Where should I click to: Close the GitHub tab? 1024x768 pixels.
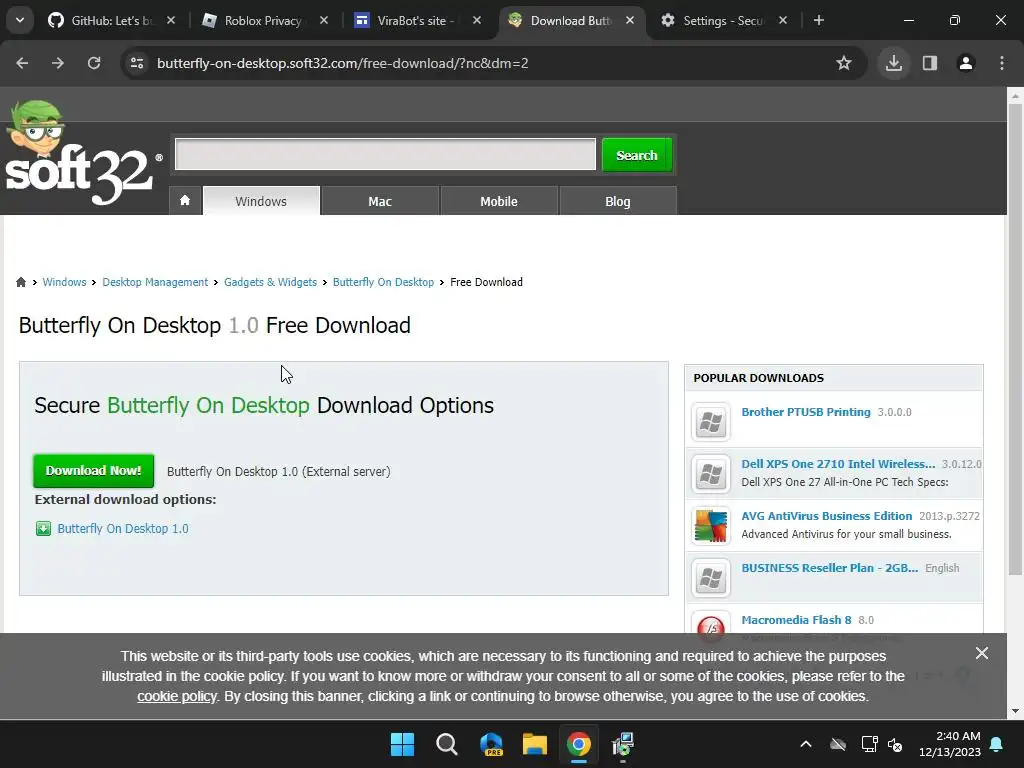click(171, 20)
